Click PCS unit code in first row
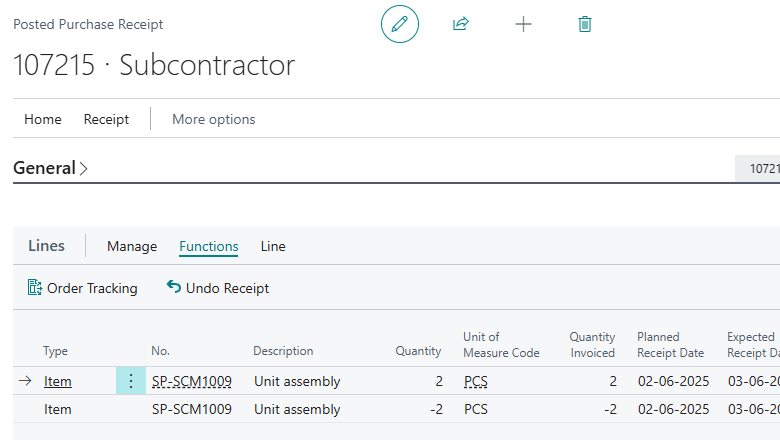 (477, 381)
